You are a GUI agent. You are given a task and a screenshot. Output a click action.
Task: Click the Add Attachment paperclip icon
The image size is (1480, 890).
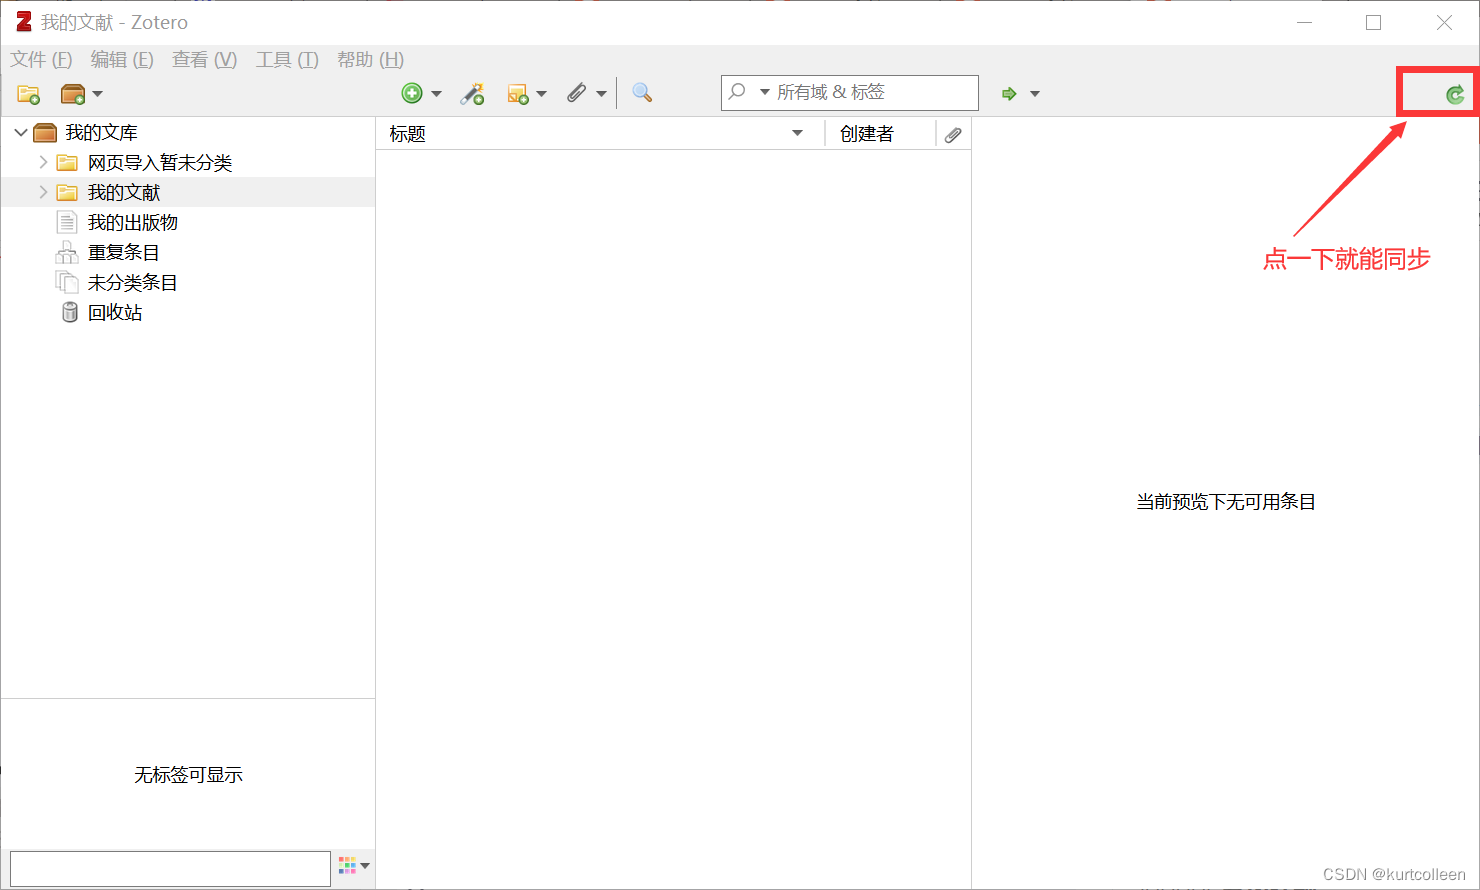pos(576,93)
